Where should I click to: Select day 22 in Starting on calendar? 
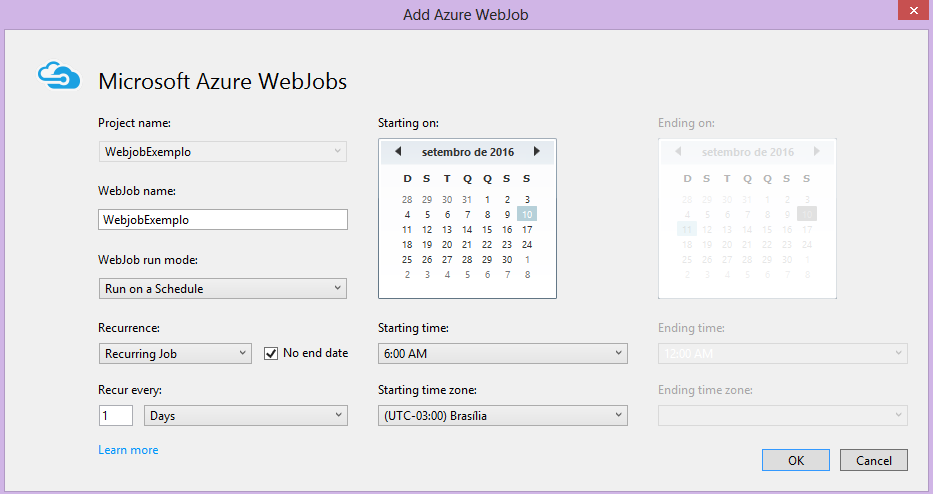pos(487,245)
